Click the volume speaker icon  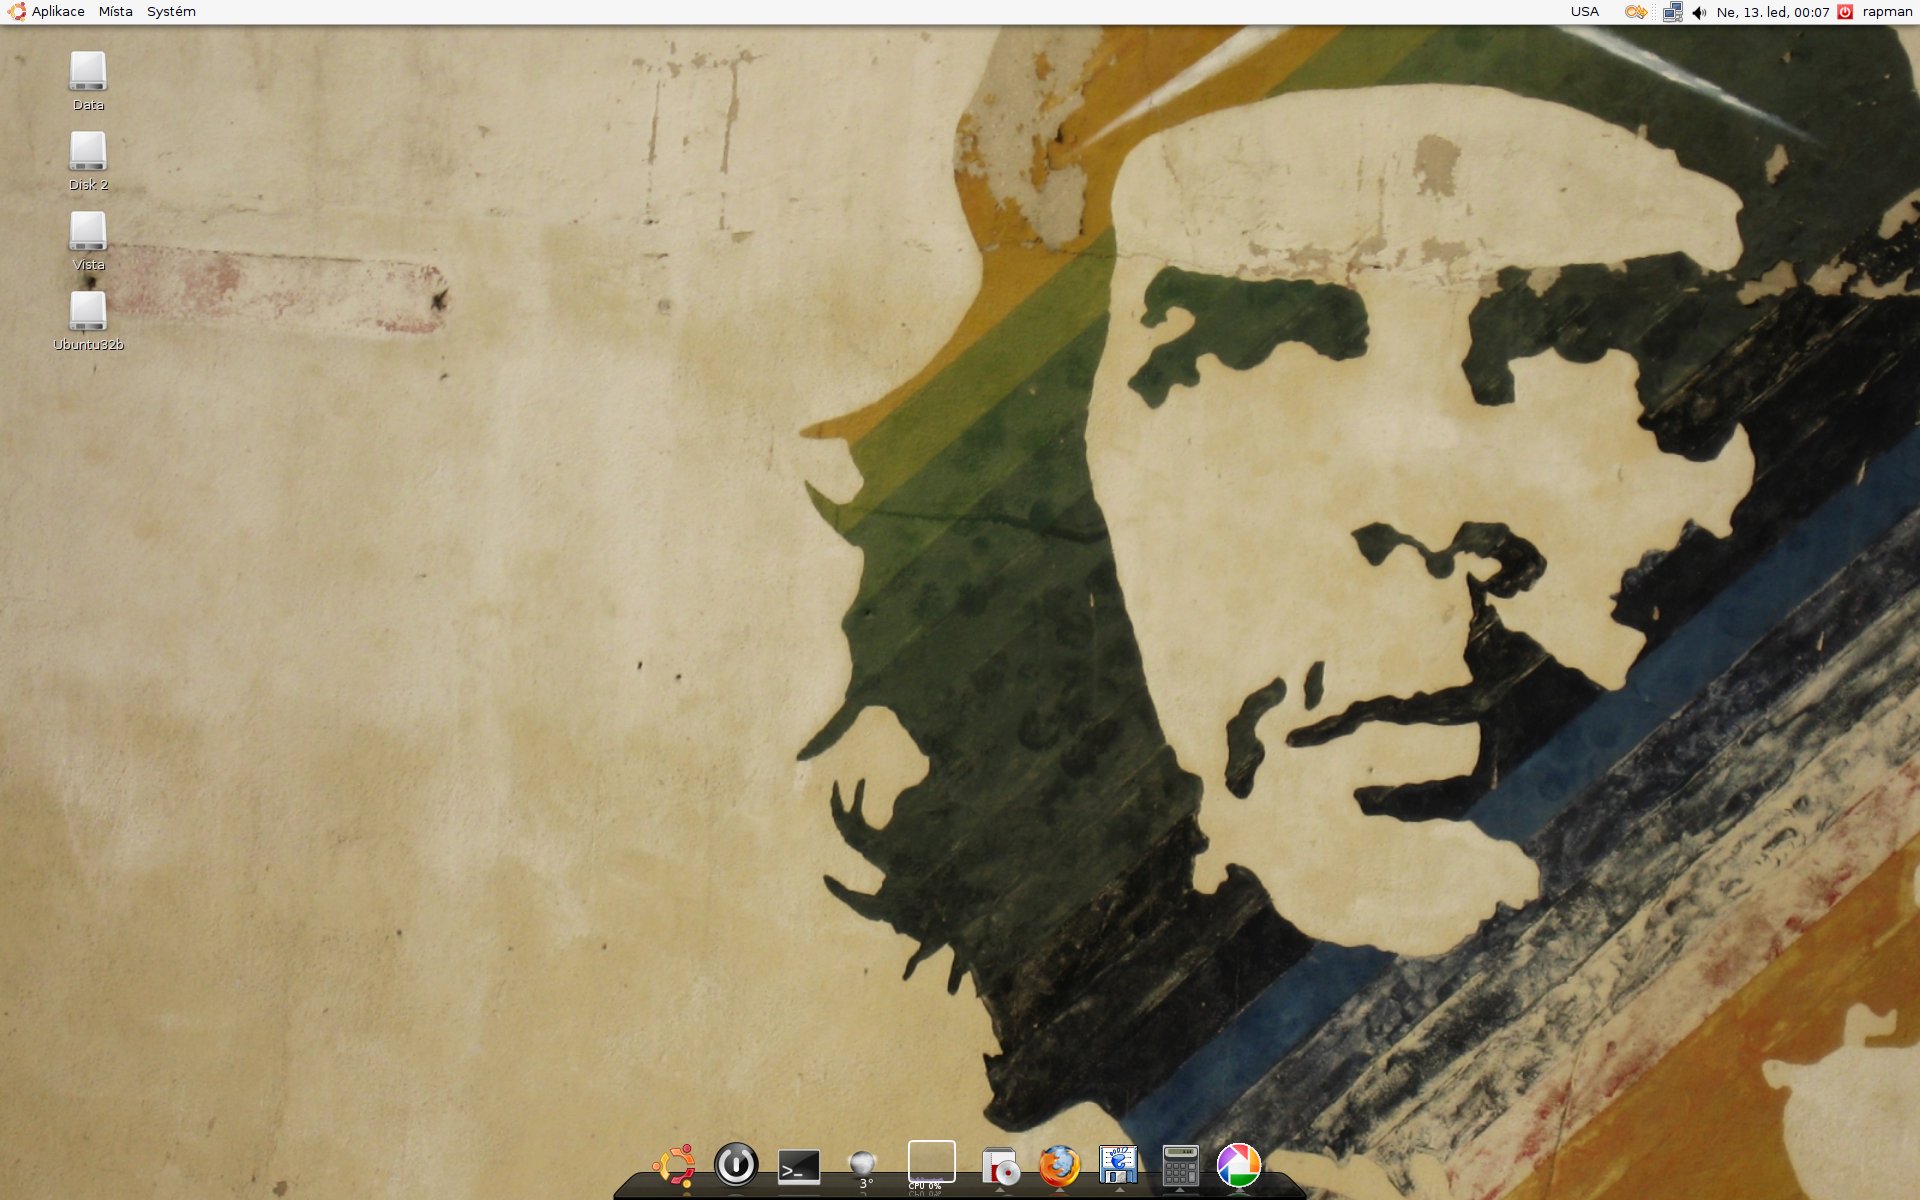click(x=1699, y=12)
